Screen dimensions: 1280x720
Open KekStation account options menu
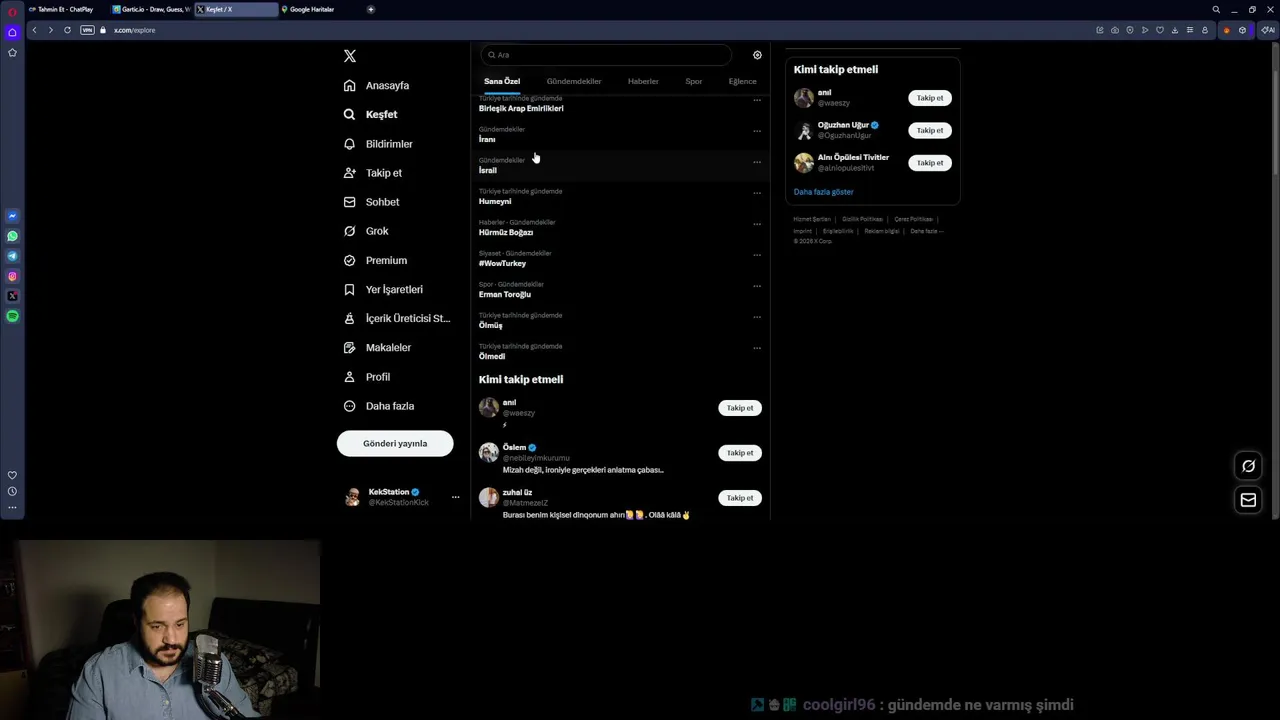click(x=455, y=497)
